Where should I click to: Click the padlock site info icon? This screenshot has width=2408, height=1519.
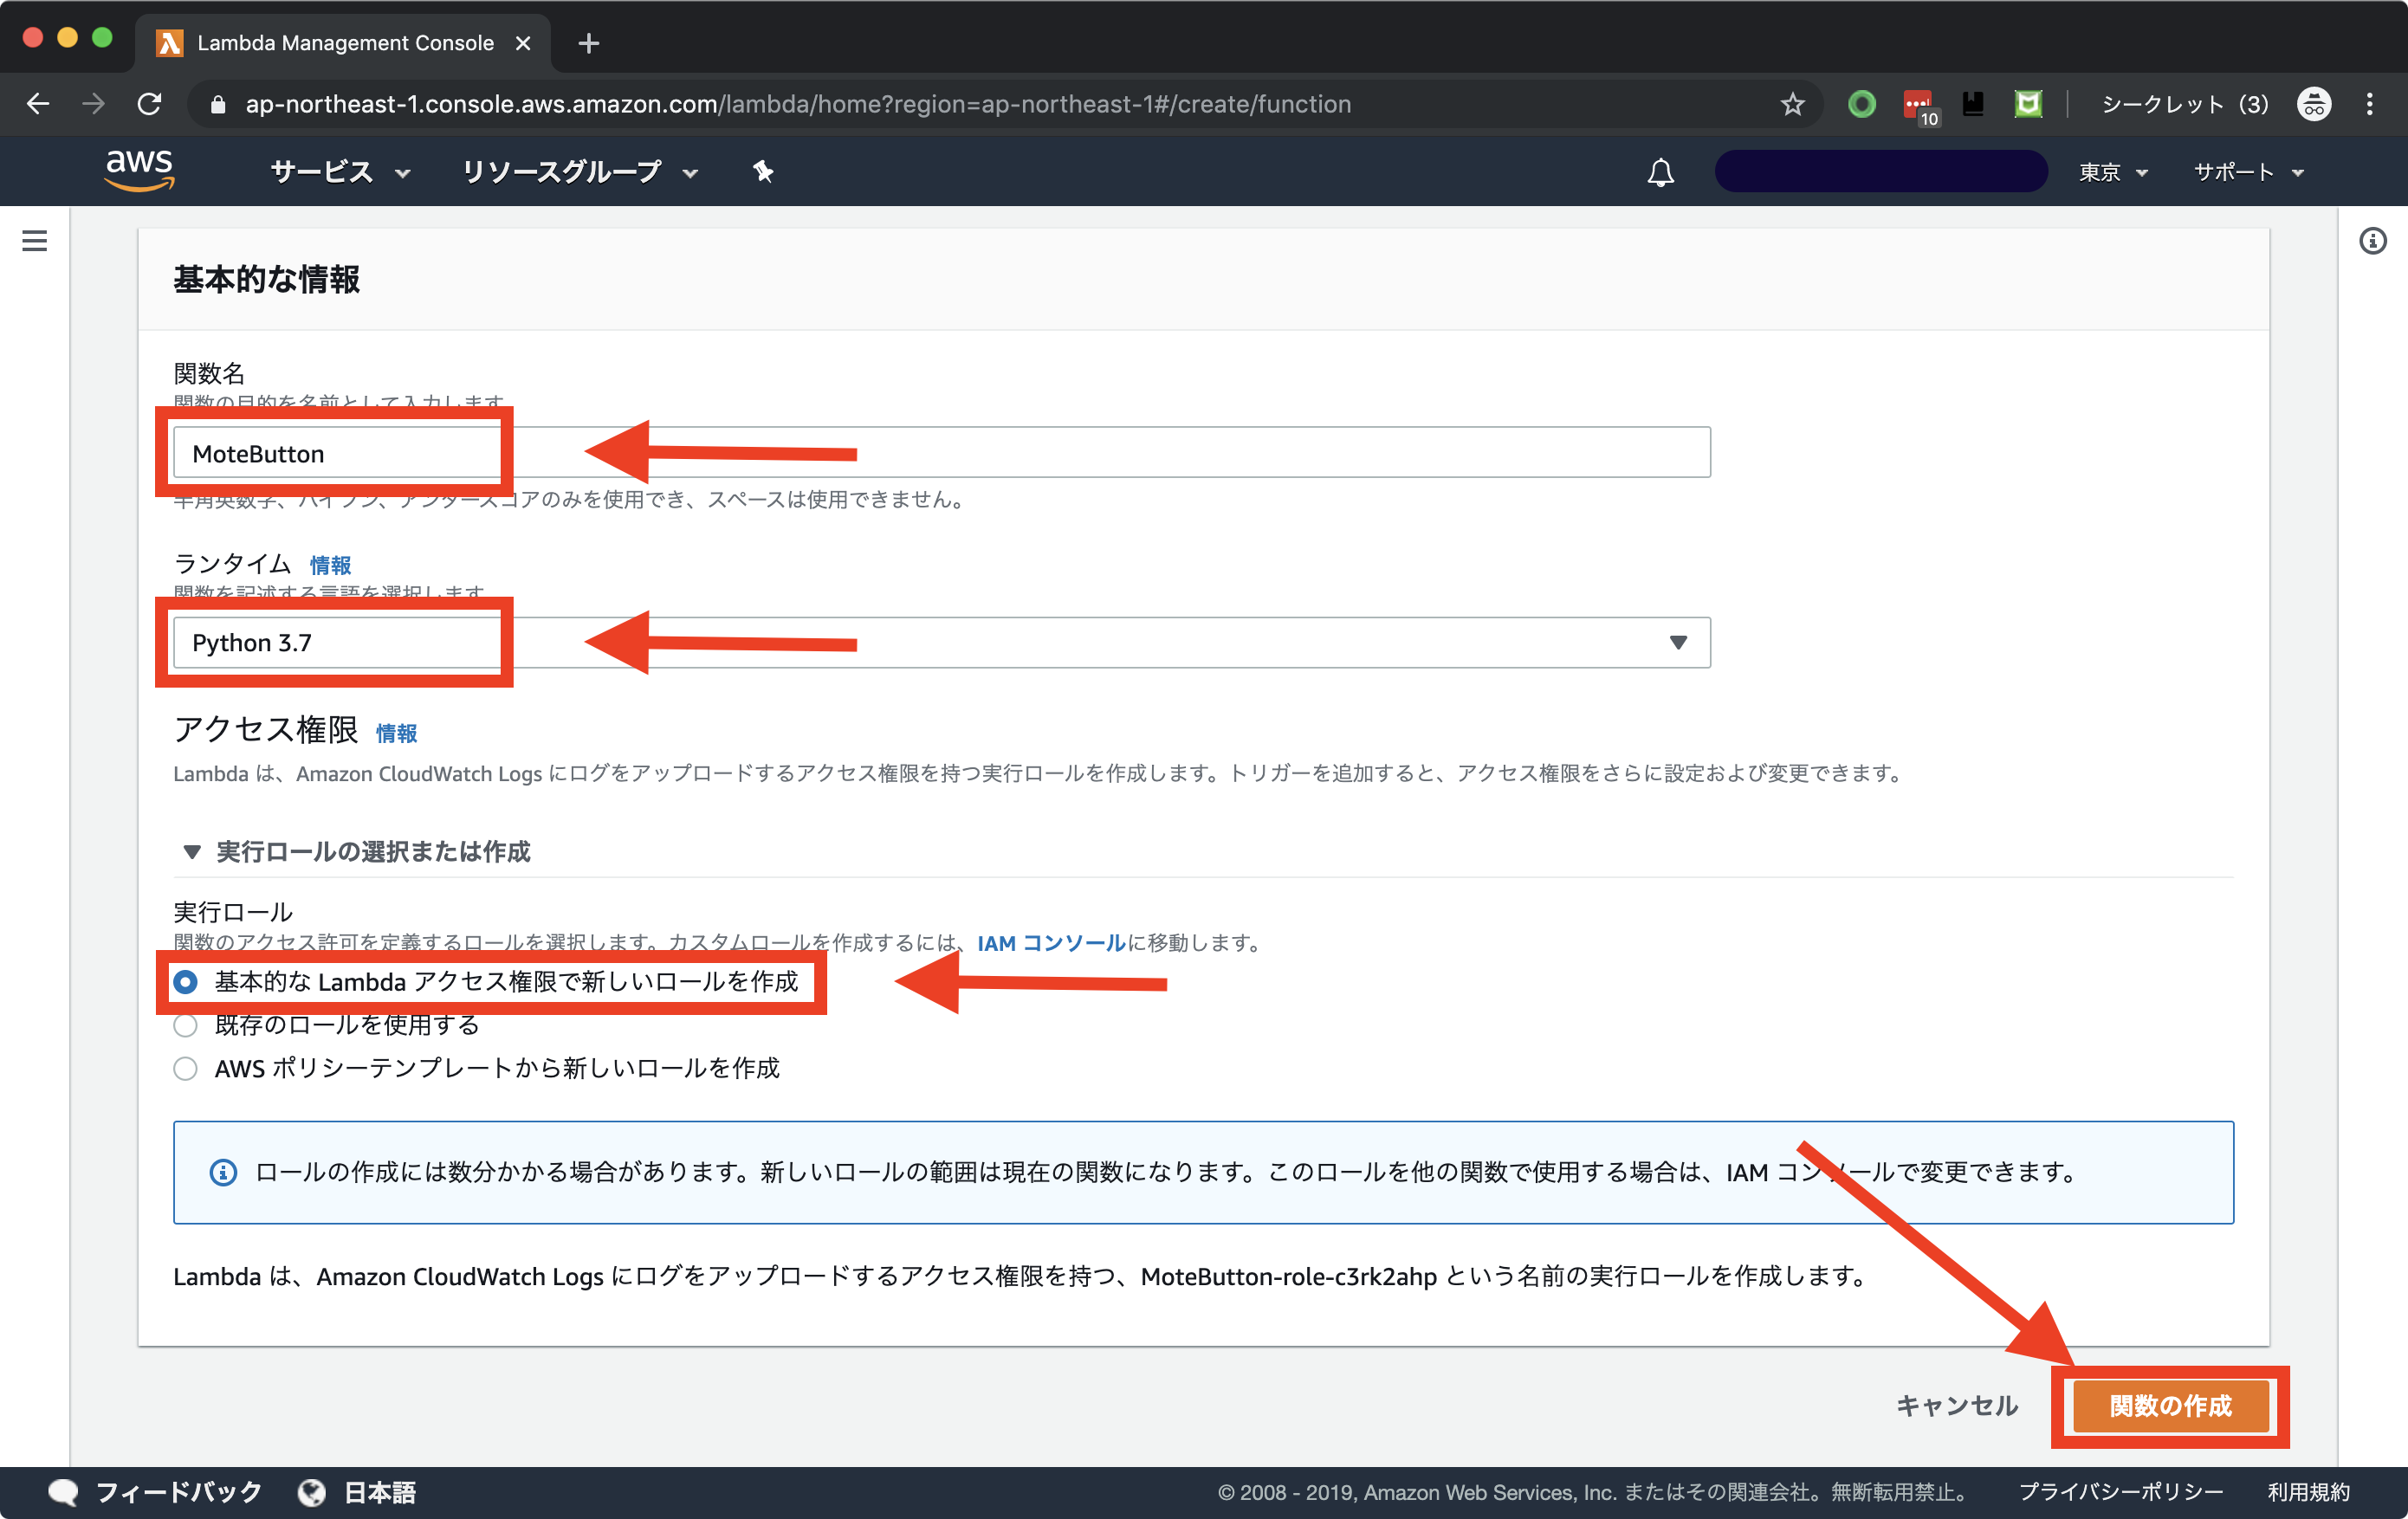coord(218,104)
